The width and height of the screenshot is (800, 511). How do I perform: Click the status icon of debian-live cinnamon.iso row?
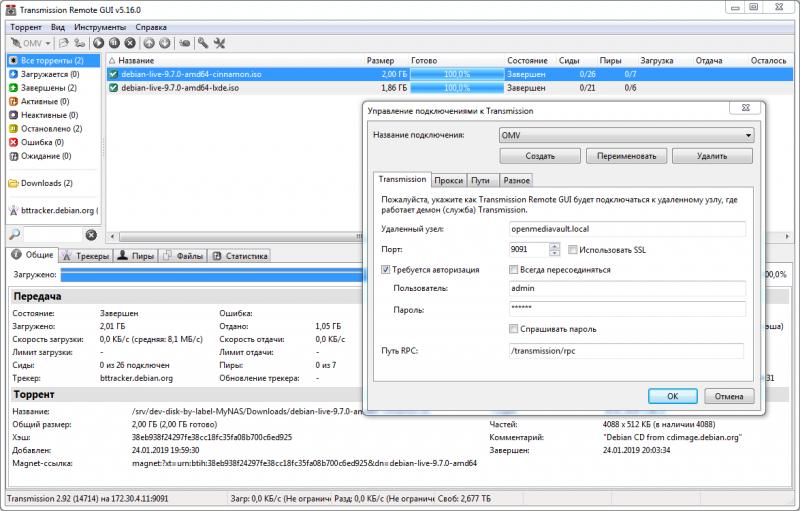(x=113, y=74)
